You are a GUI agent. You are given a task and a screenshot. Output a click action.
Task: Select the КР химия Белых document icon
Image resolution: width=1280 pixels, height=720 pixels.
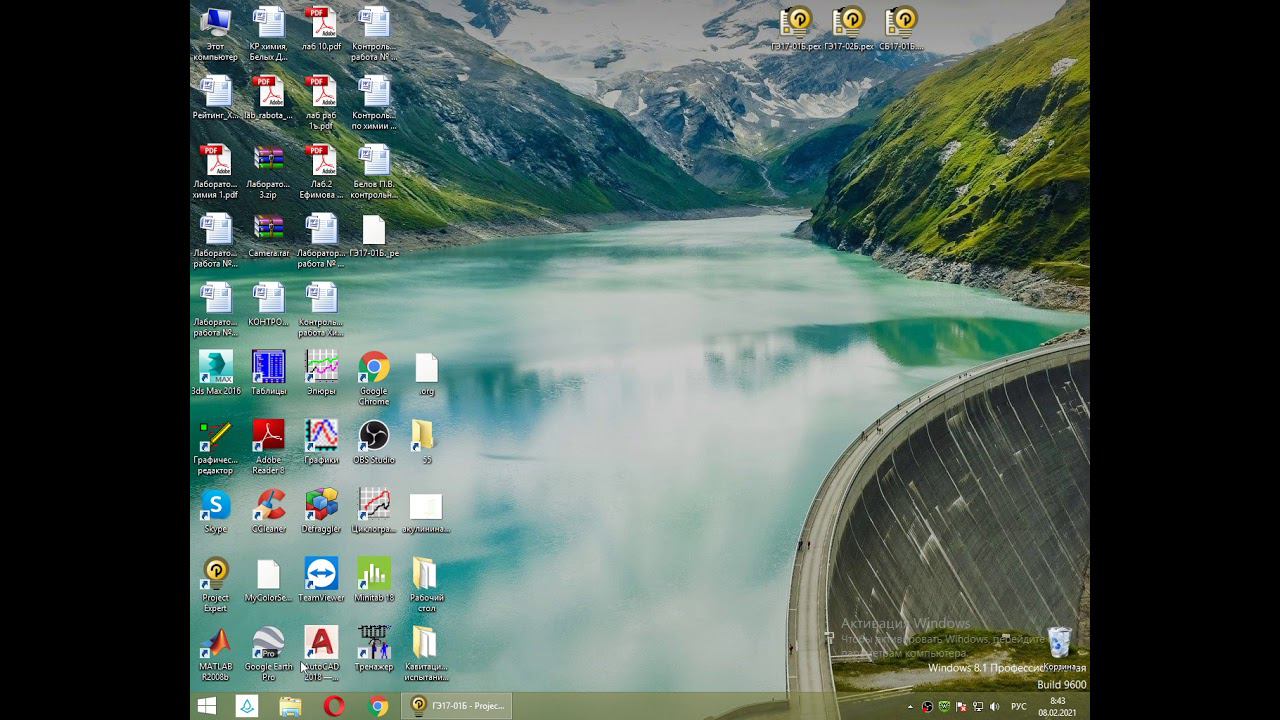(268, 33)
